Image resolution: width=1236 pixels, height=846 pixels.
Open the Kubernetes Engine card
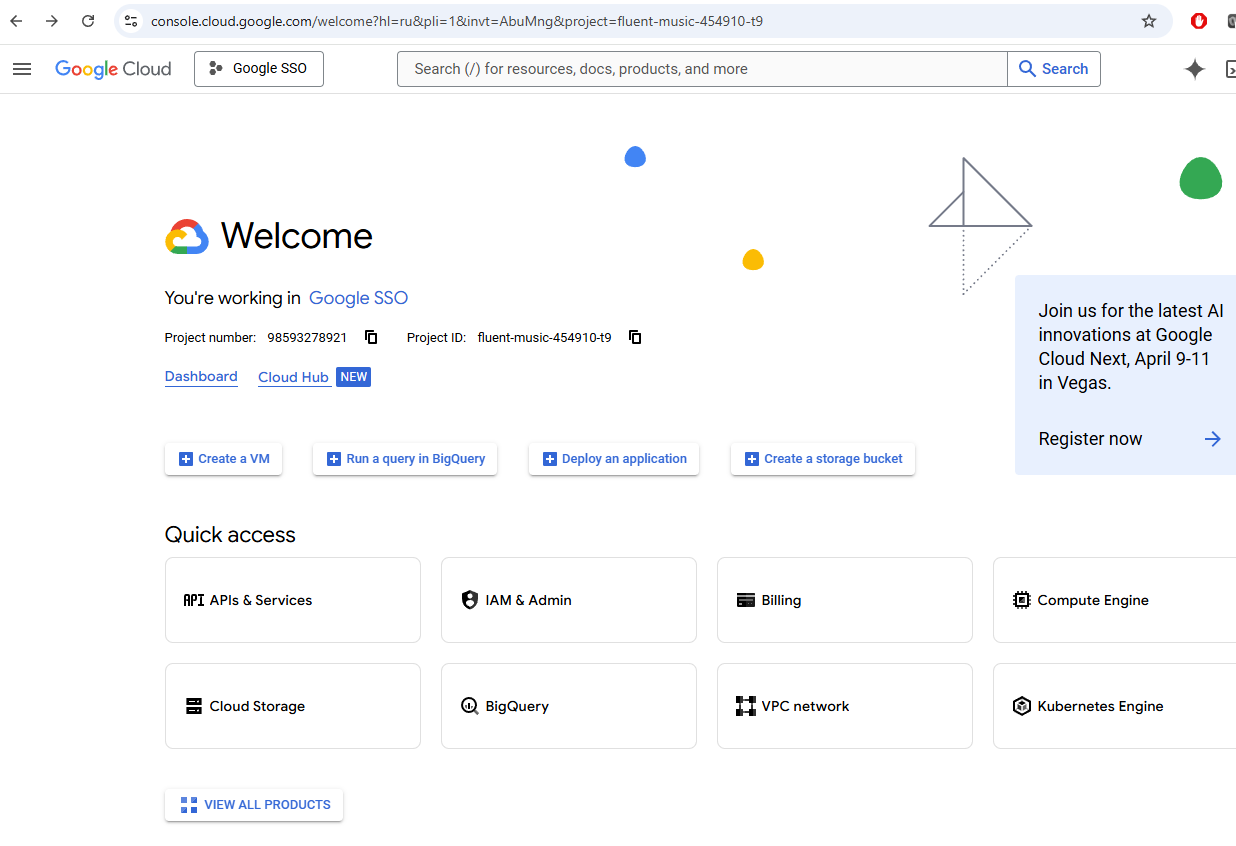[1115, 706]
